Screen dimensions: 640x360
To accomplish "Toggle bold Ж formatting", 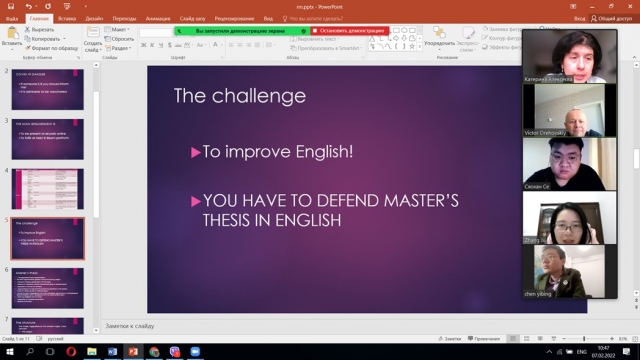I will [x=143, y=45].
